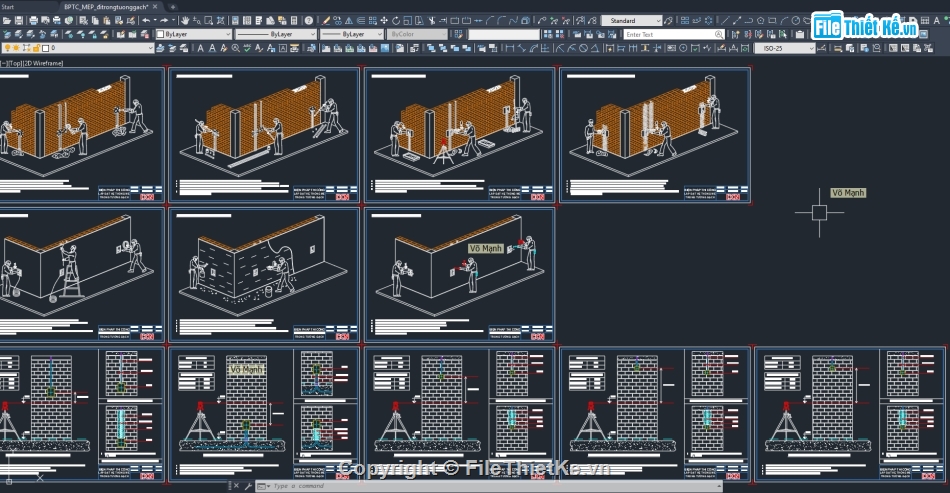The width and height of the screenshot is (950, 493).
Task: Open the undo history dropdown arrow
Action: tap(155, 21)
